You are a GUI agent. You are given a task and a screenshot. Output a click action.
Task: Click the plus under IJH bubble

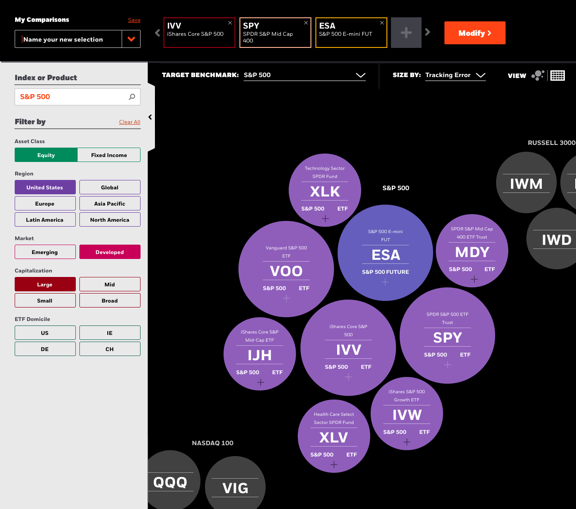point(260,383)
